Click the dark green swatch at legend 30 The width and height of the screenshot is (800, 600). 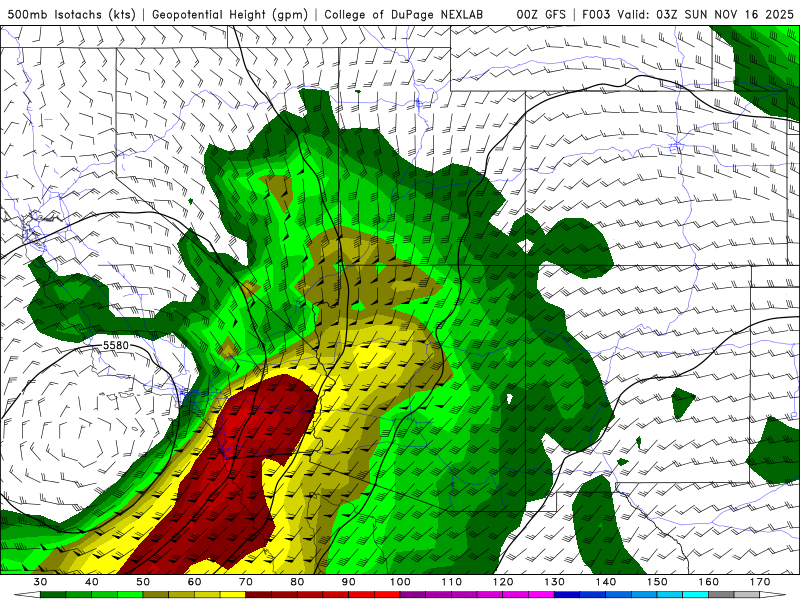53,595
